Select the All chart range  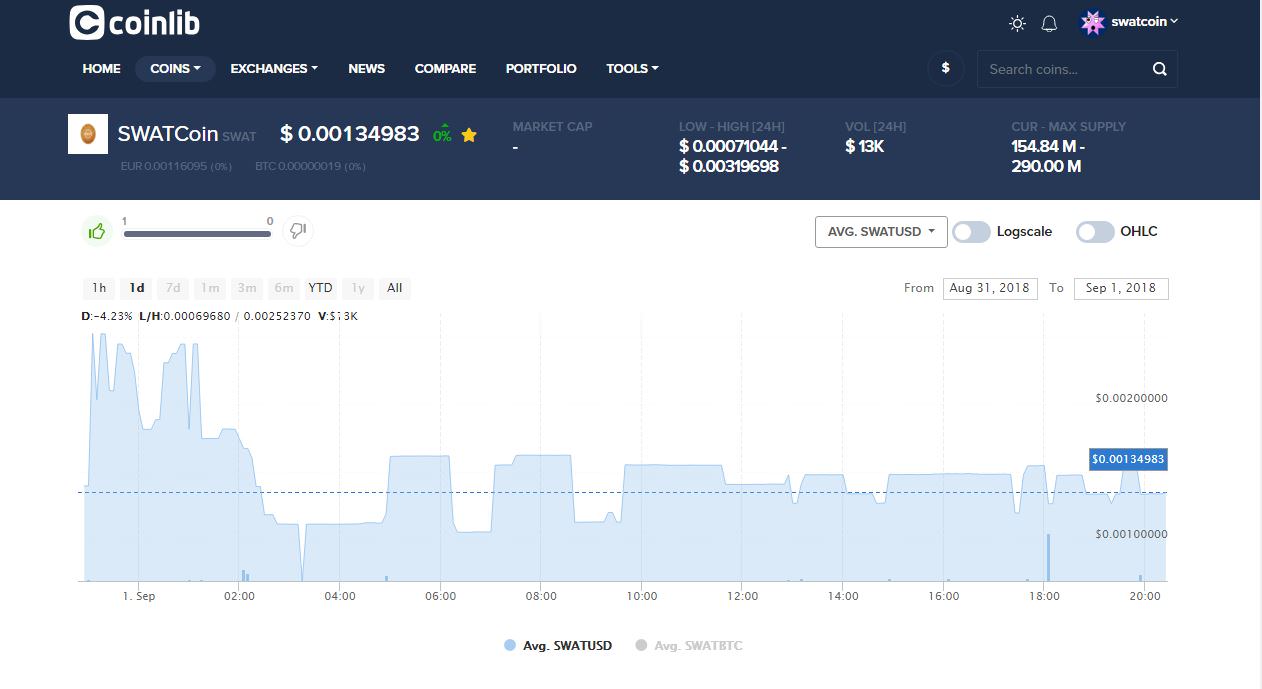(x=395, y=288)
